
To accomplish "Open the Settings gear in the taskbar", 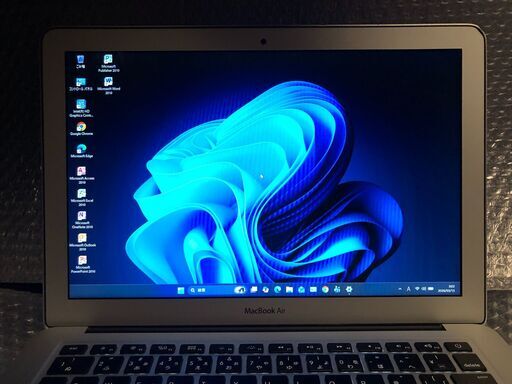I will [x=349, y=289].
